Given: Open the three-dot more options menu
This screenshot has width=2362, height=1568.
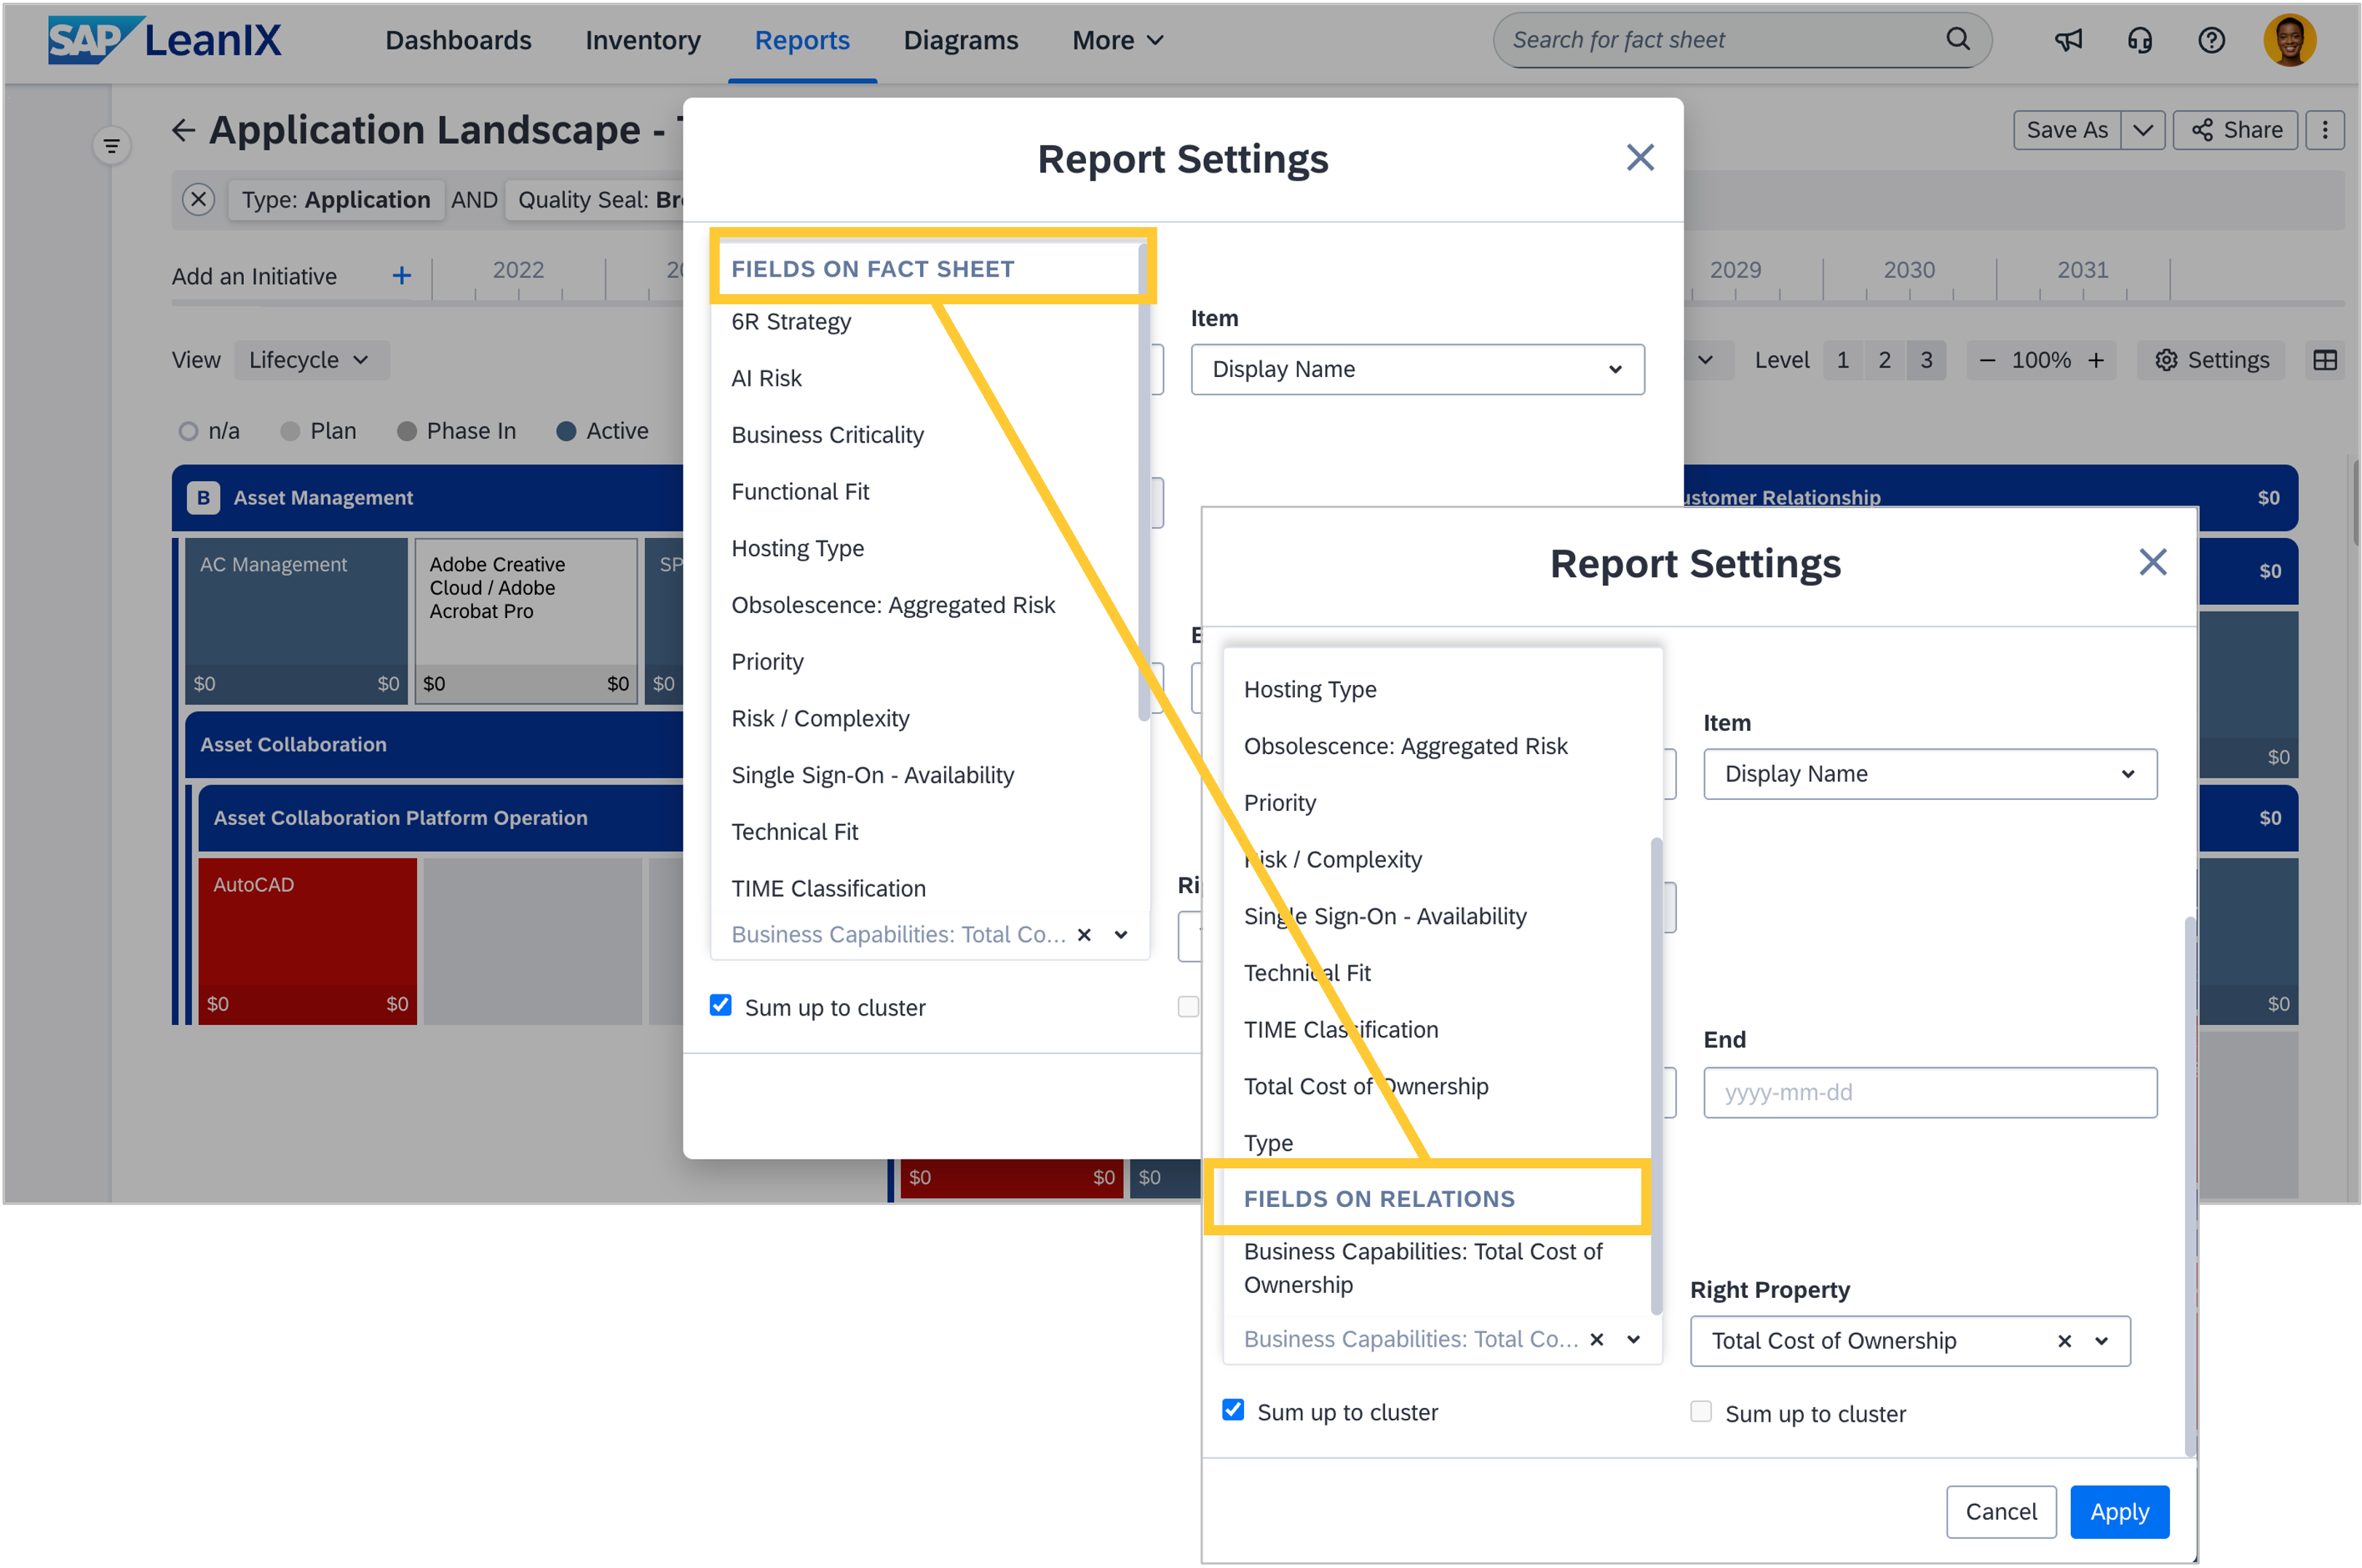Looking at the screenshot, I should click(x=2324, y=130).
